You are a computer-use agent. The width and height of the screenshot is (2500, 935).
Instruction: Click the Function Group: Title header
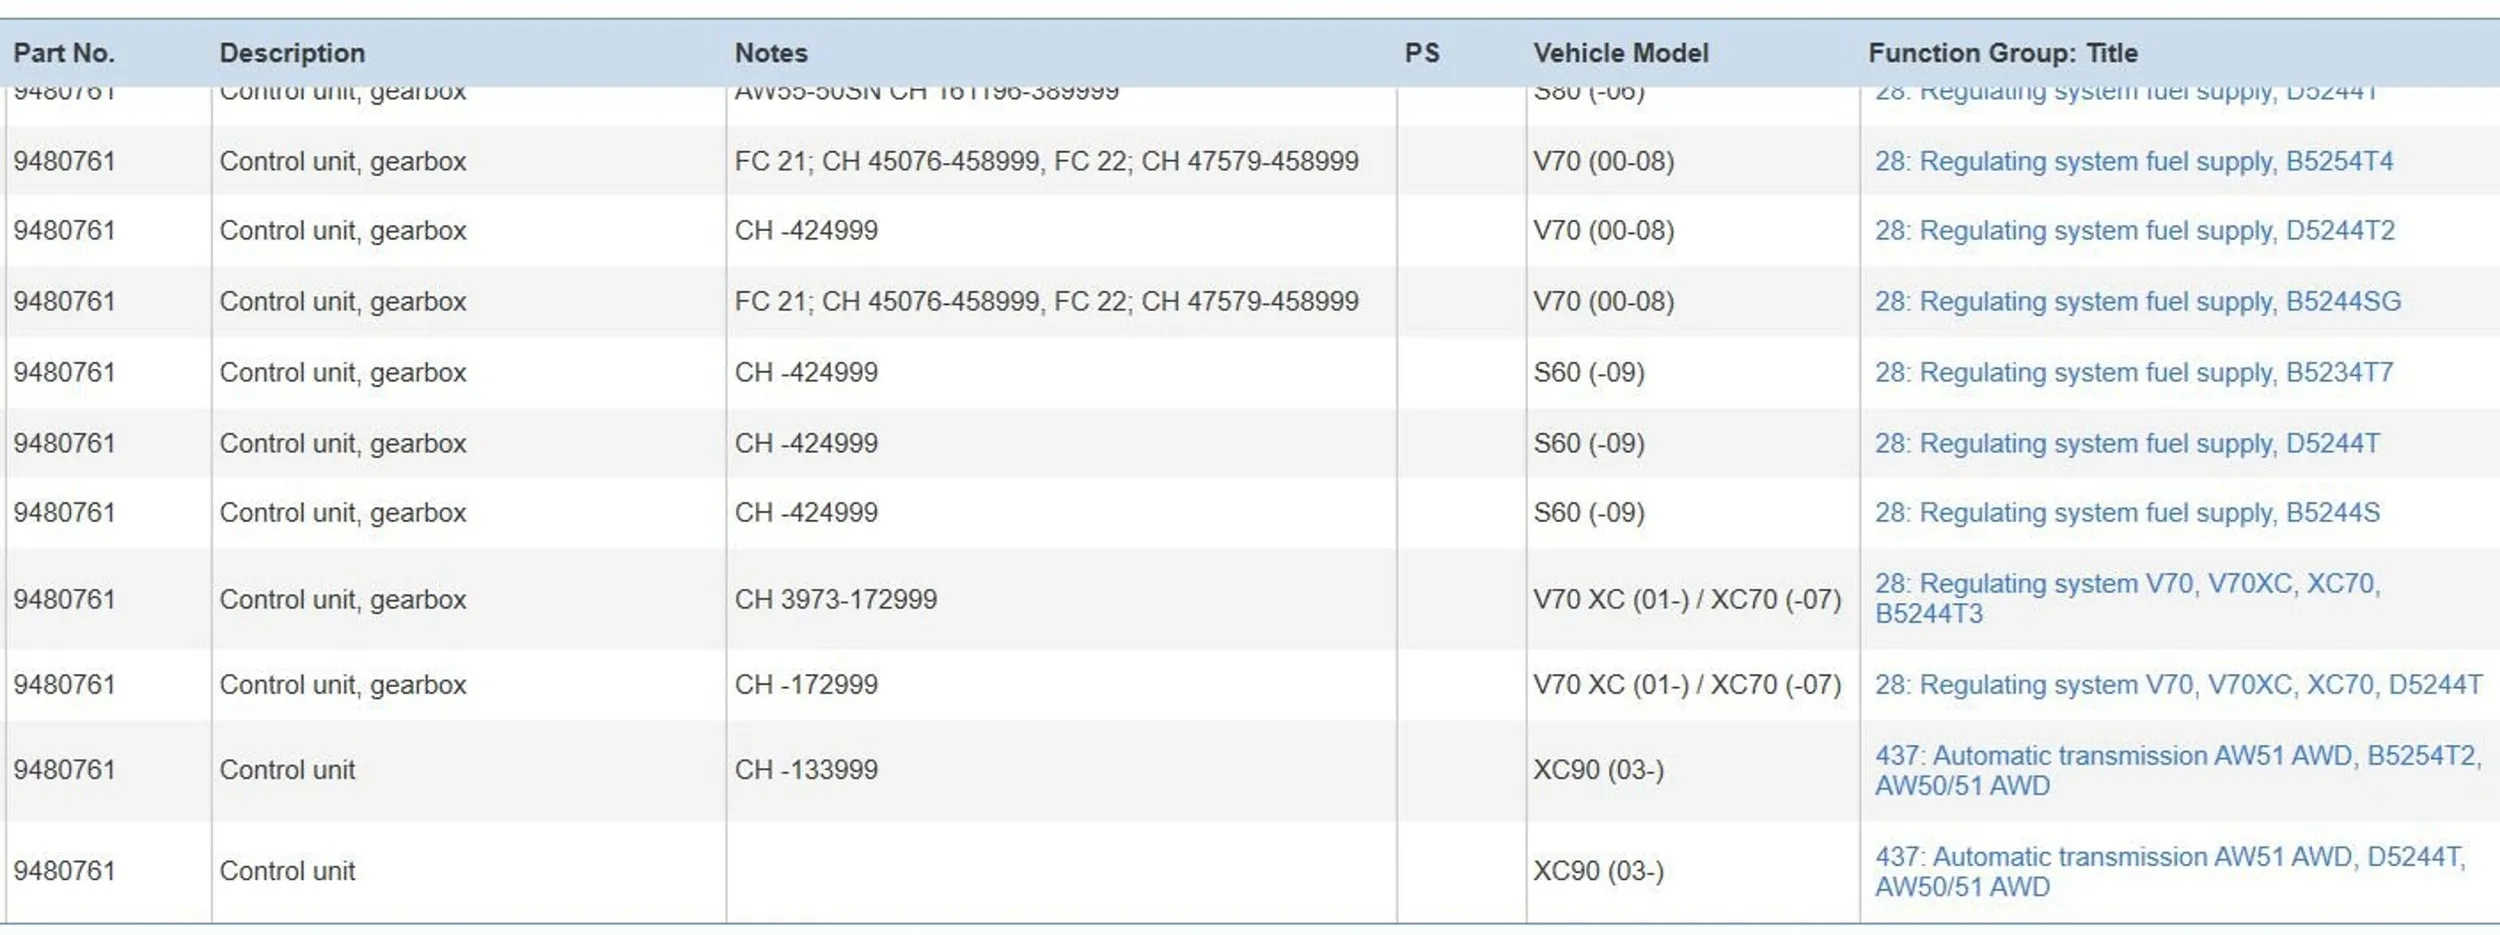(x=2002, y=53)
